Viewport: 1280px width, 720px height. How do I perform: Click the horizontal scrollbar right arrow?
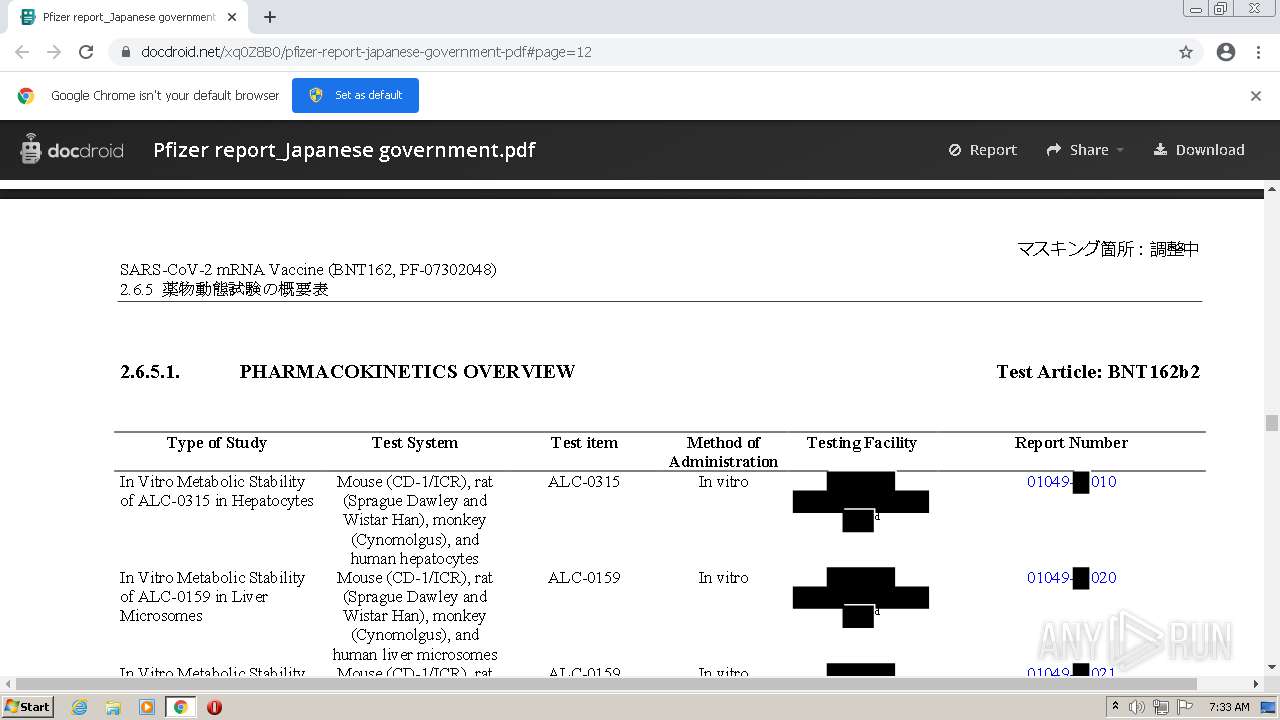(1256, 684)
